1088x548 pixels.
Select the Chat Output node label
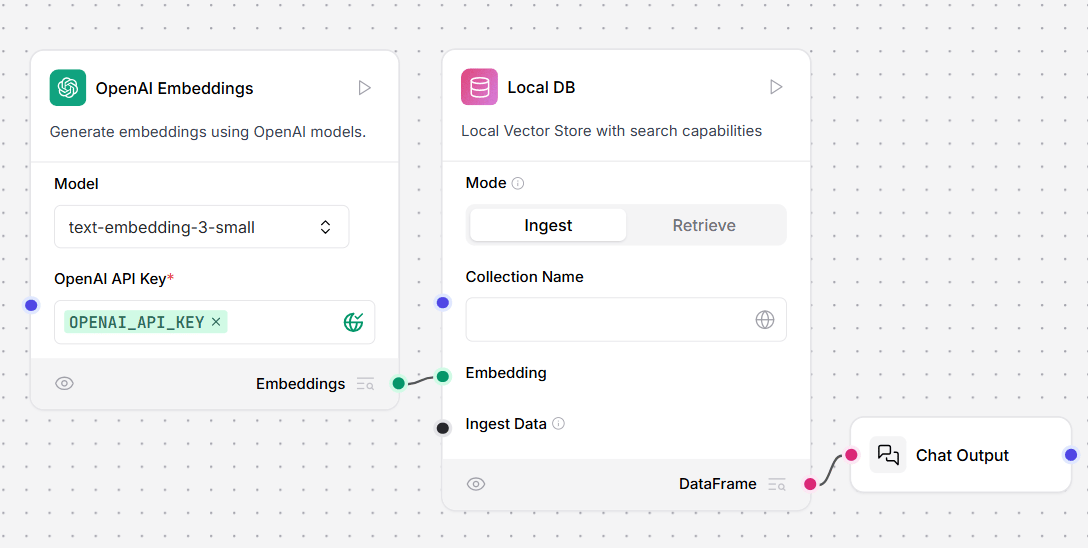962,455
